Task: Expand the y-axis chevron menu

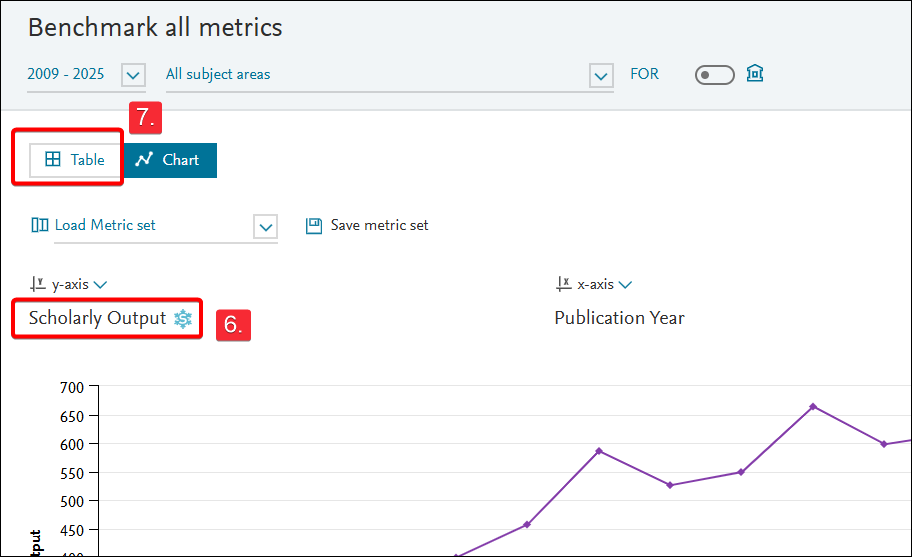Action: tap(100, 285)
